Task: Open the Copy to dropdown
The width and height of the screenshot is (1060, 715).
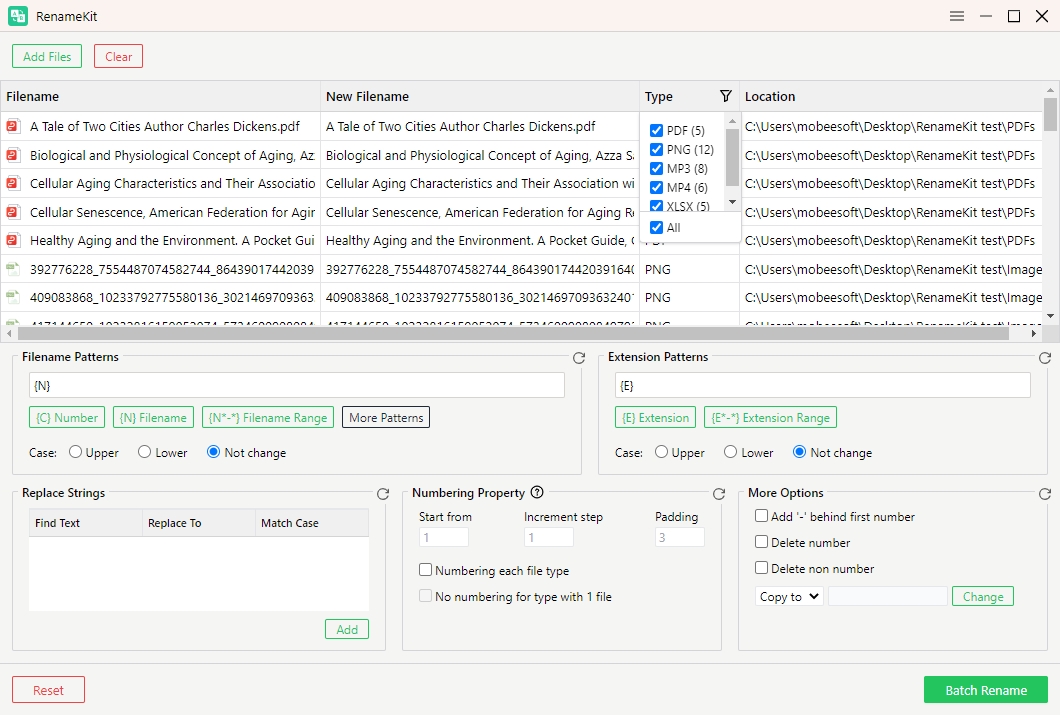Action: [x=789, y=597]
